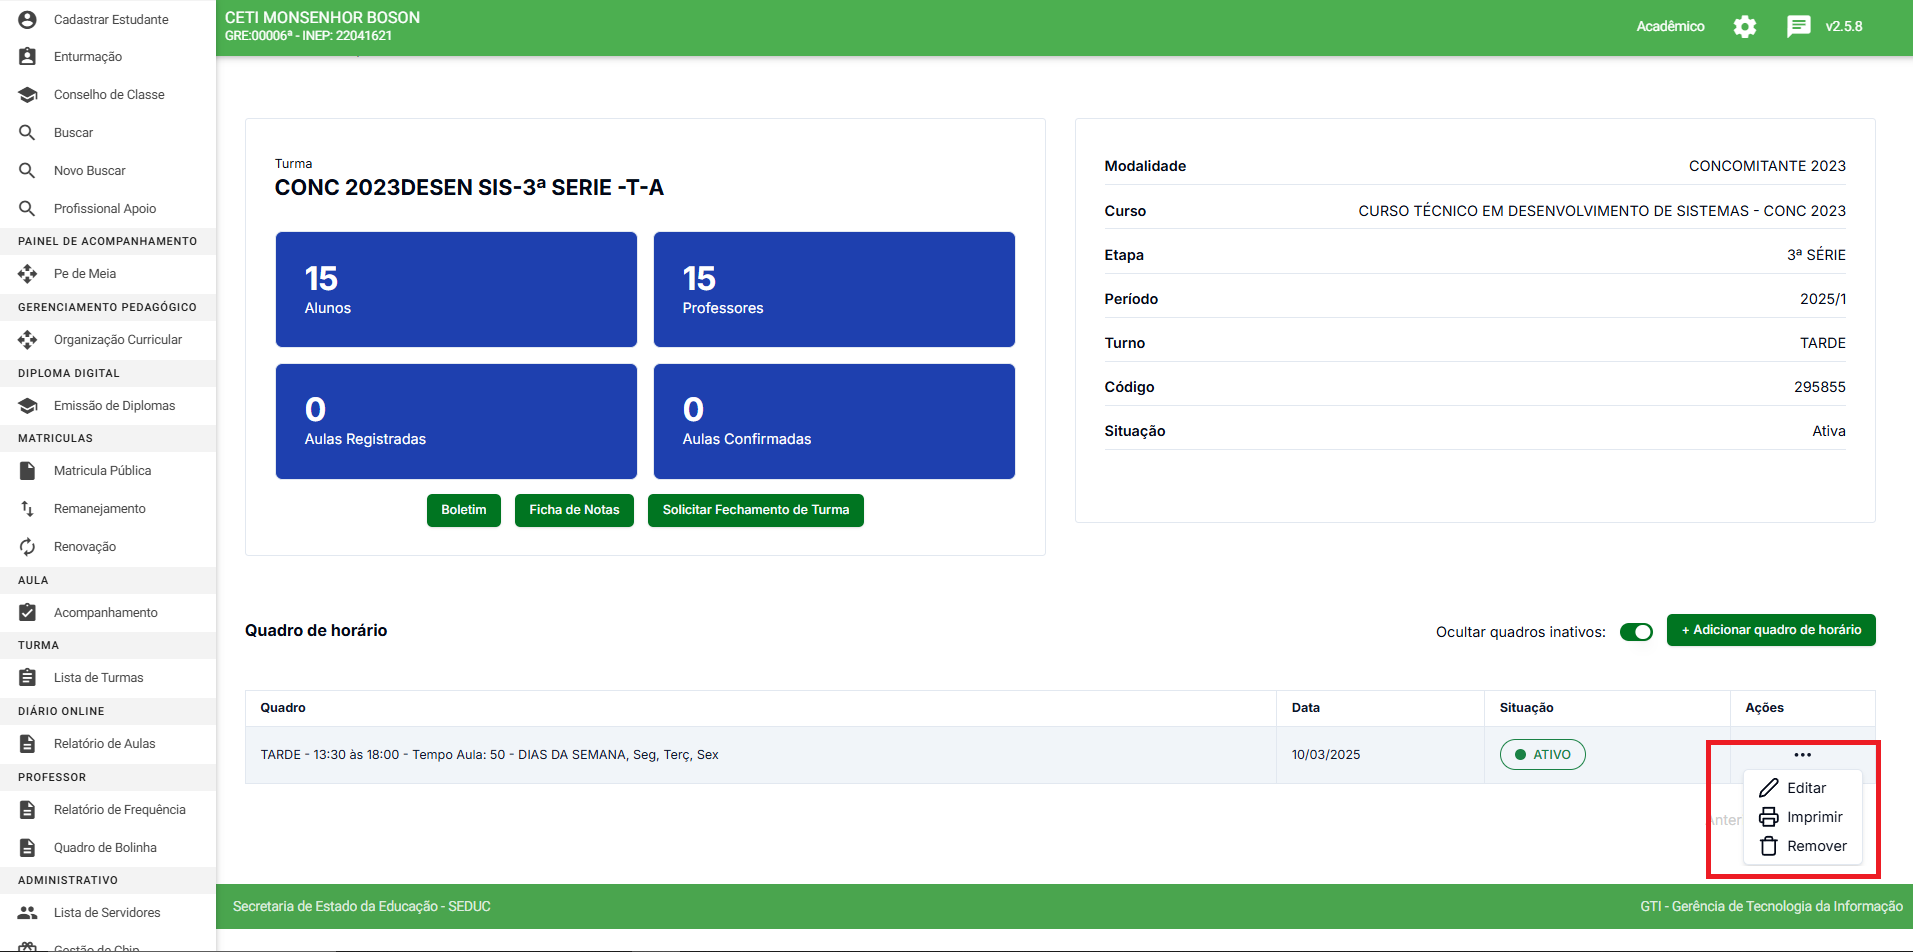Click Adicionar quadro de horário button

coord(1770,630)
